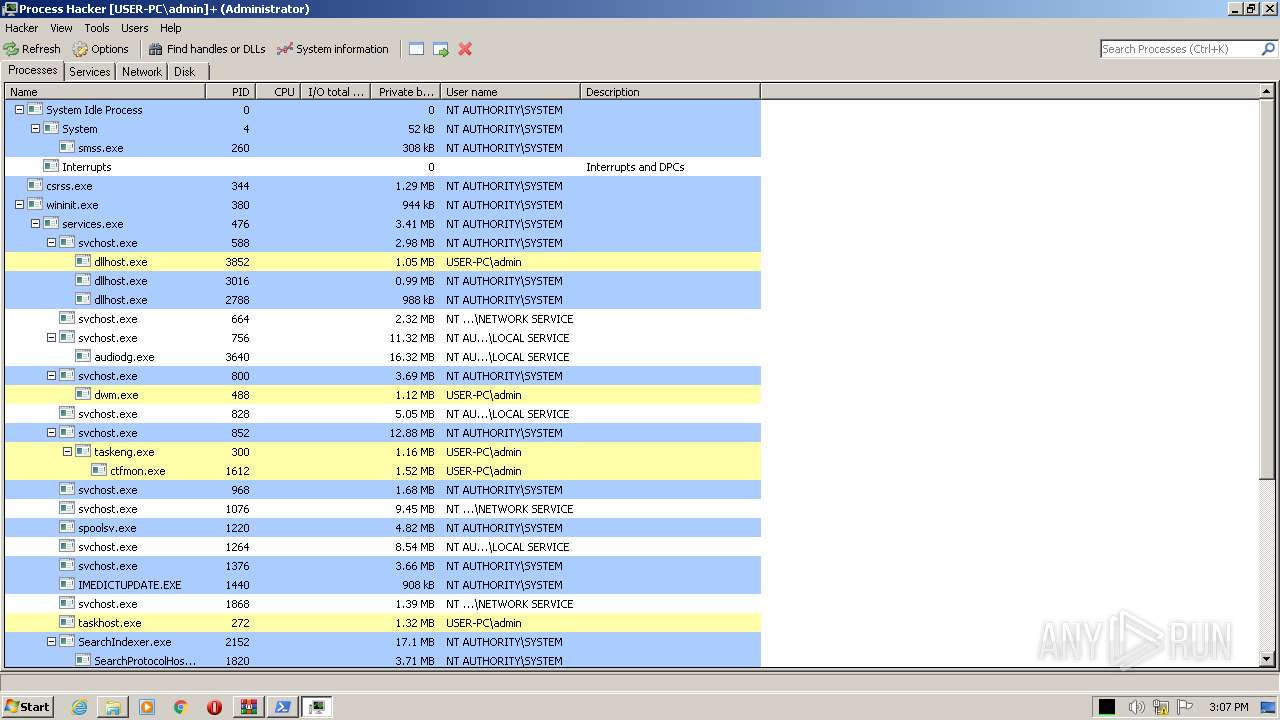Screen dimensions: 1280x720
Task: Click the volume speaker tray icon
Action: pos(1136,707)
